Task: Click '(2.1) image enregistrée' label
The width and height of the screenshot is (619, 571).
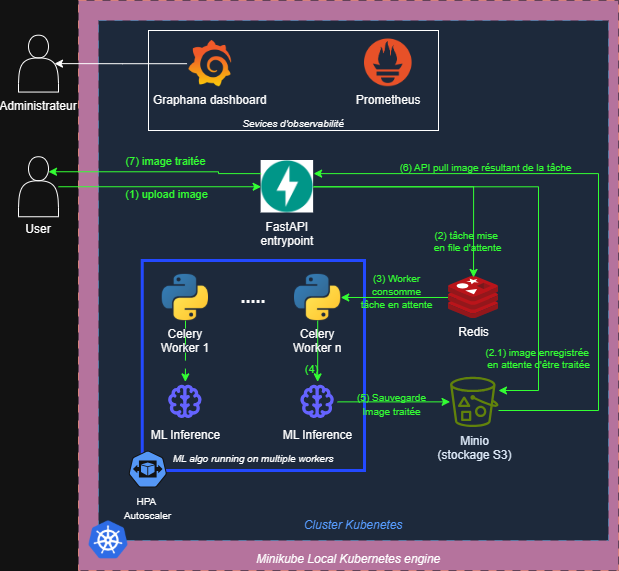Action: 538,359
